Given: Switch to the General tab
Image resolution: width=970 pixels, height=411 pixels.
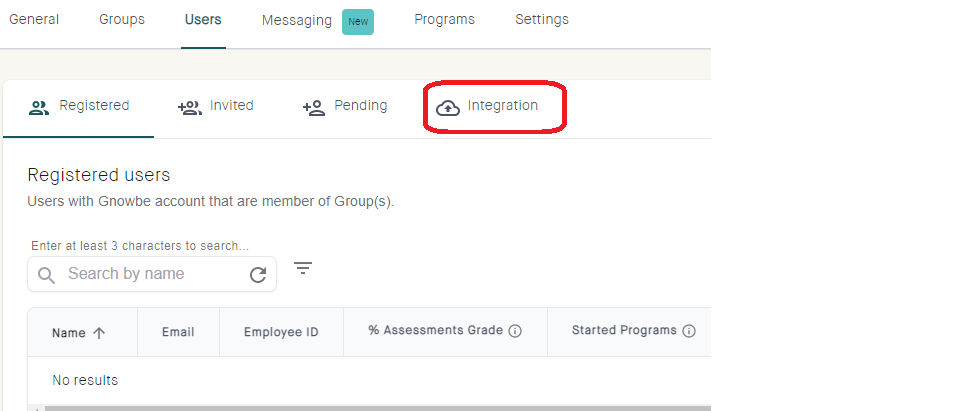Looking at the screenshot, I should 34,19.
